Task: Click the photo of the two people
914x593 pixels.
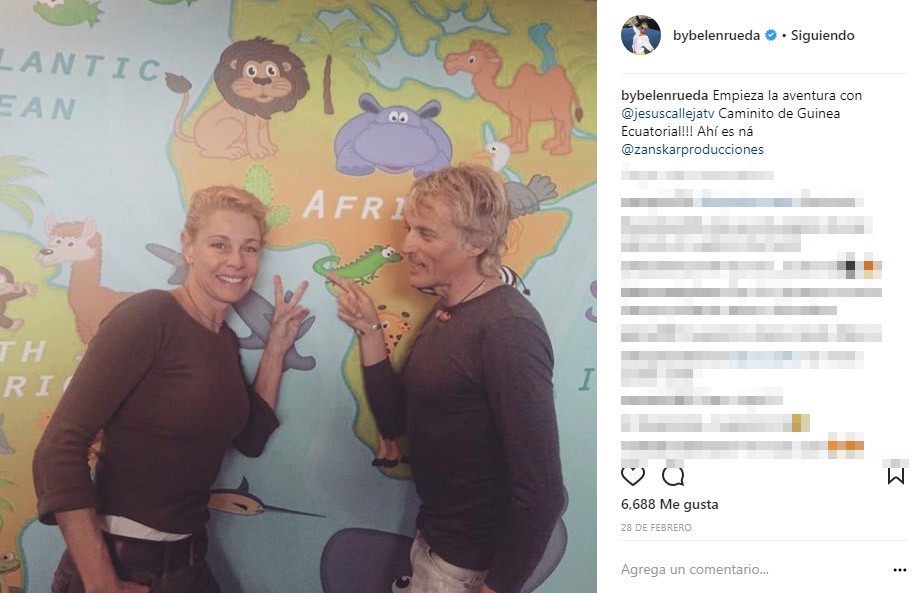Action: point(298,296)
